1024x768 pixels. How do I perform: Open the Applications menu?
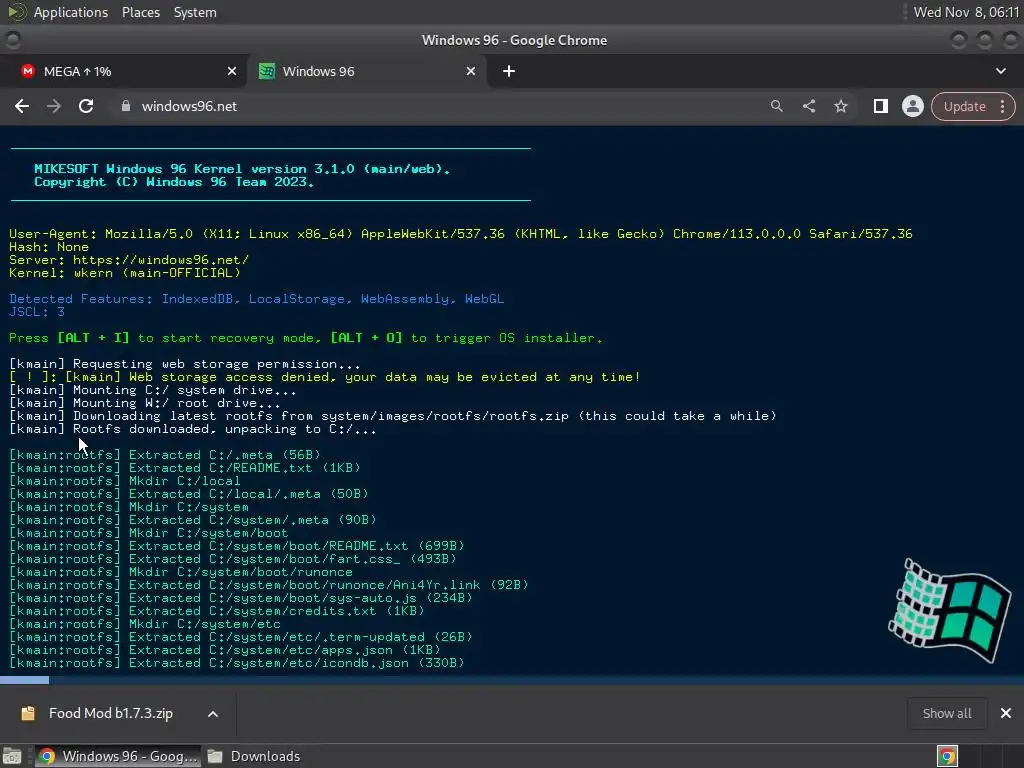tap(71, 12)
